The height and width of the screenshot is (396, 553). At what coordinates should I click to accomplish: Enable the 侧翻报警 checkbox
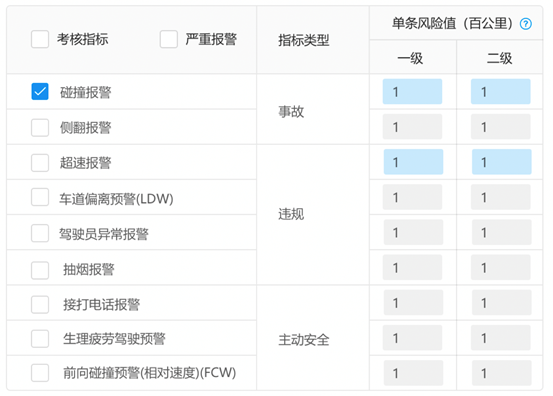[40, 127]
